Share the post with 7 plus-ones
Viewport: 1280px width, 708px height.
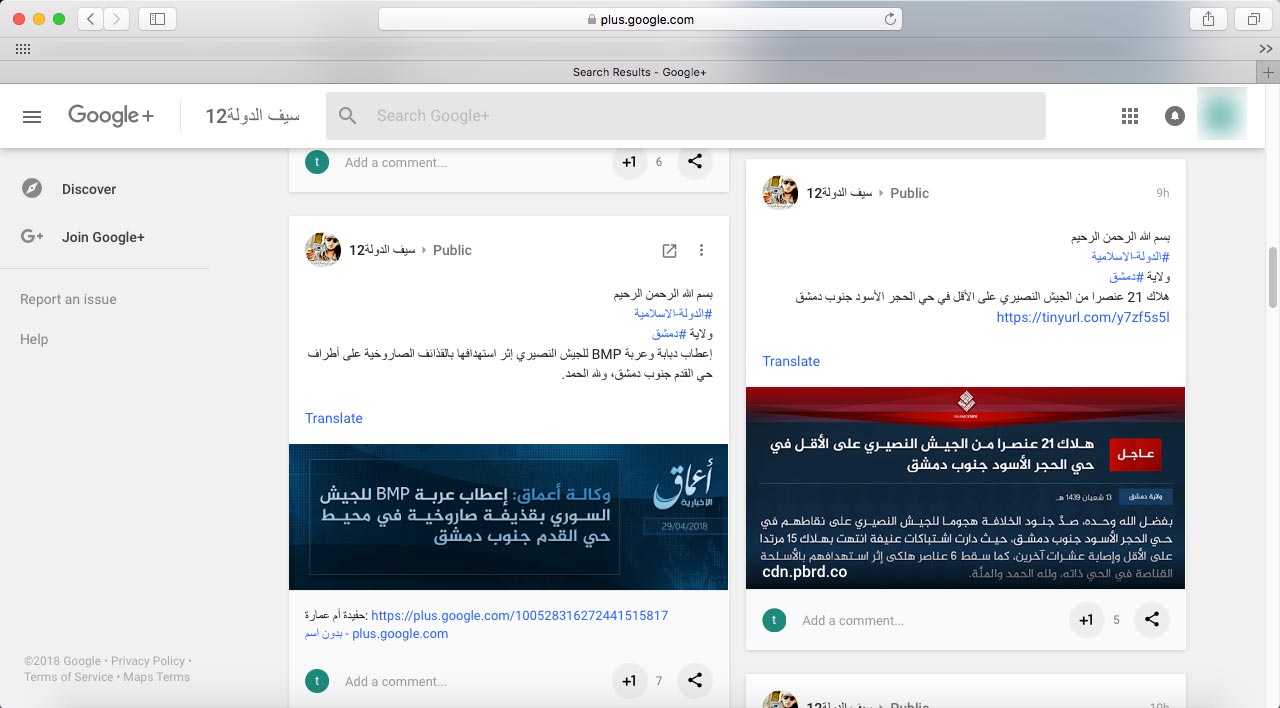pyautogui.click(x=694, y=681)
